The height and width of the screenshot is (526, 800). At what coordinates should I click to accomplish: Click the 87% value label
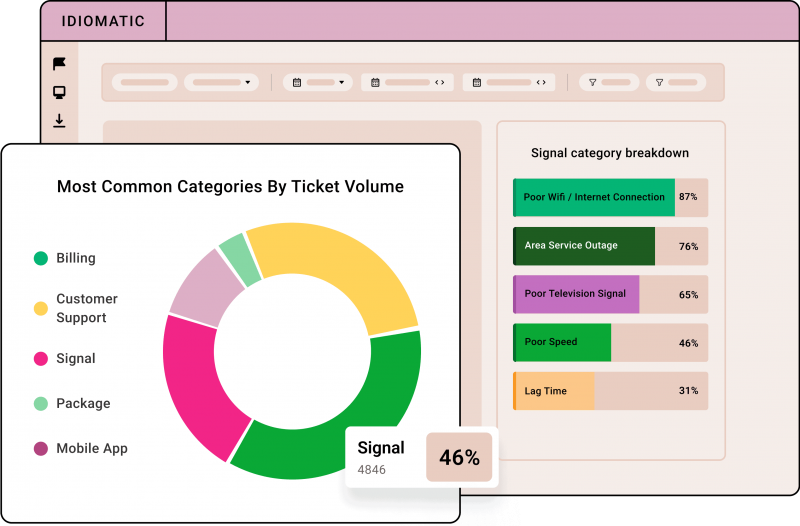point(688,197)
